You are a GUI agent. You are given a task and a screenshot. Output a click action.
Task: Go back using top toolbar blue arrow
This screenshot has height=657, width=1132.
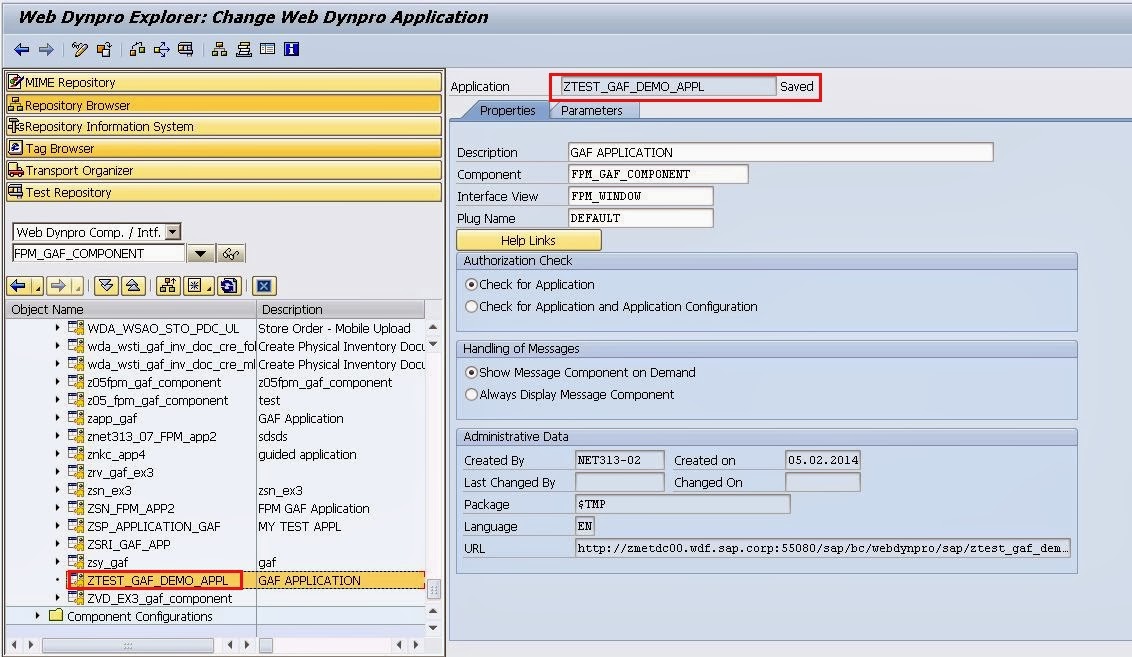[x=22, y=49]
